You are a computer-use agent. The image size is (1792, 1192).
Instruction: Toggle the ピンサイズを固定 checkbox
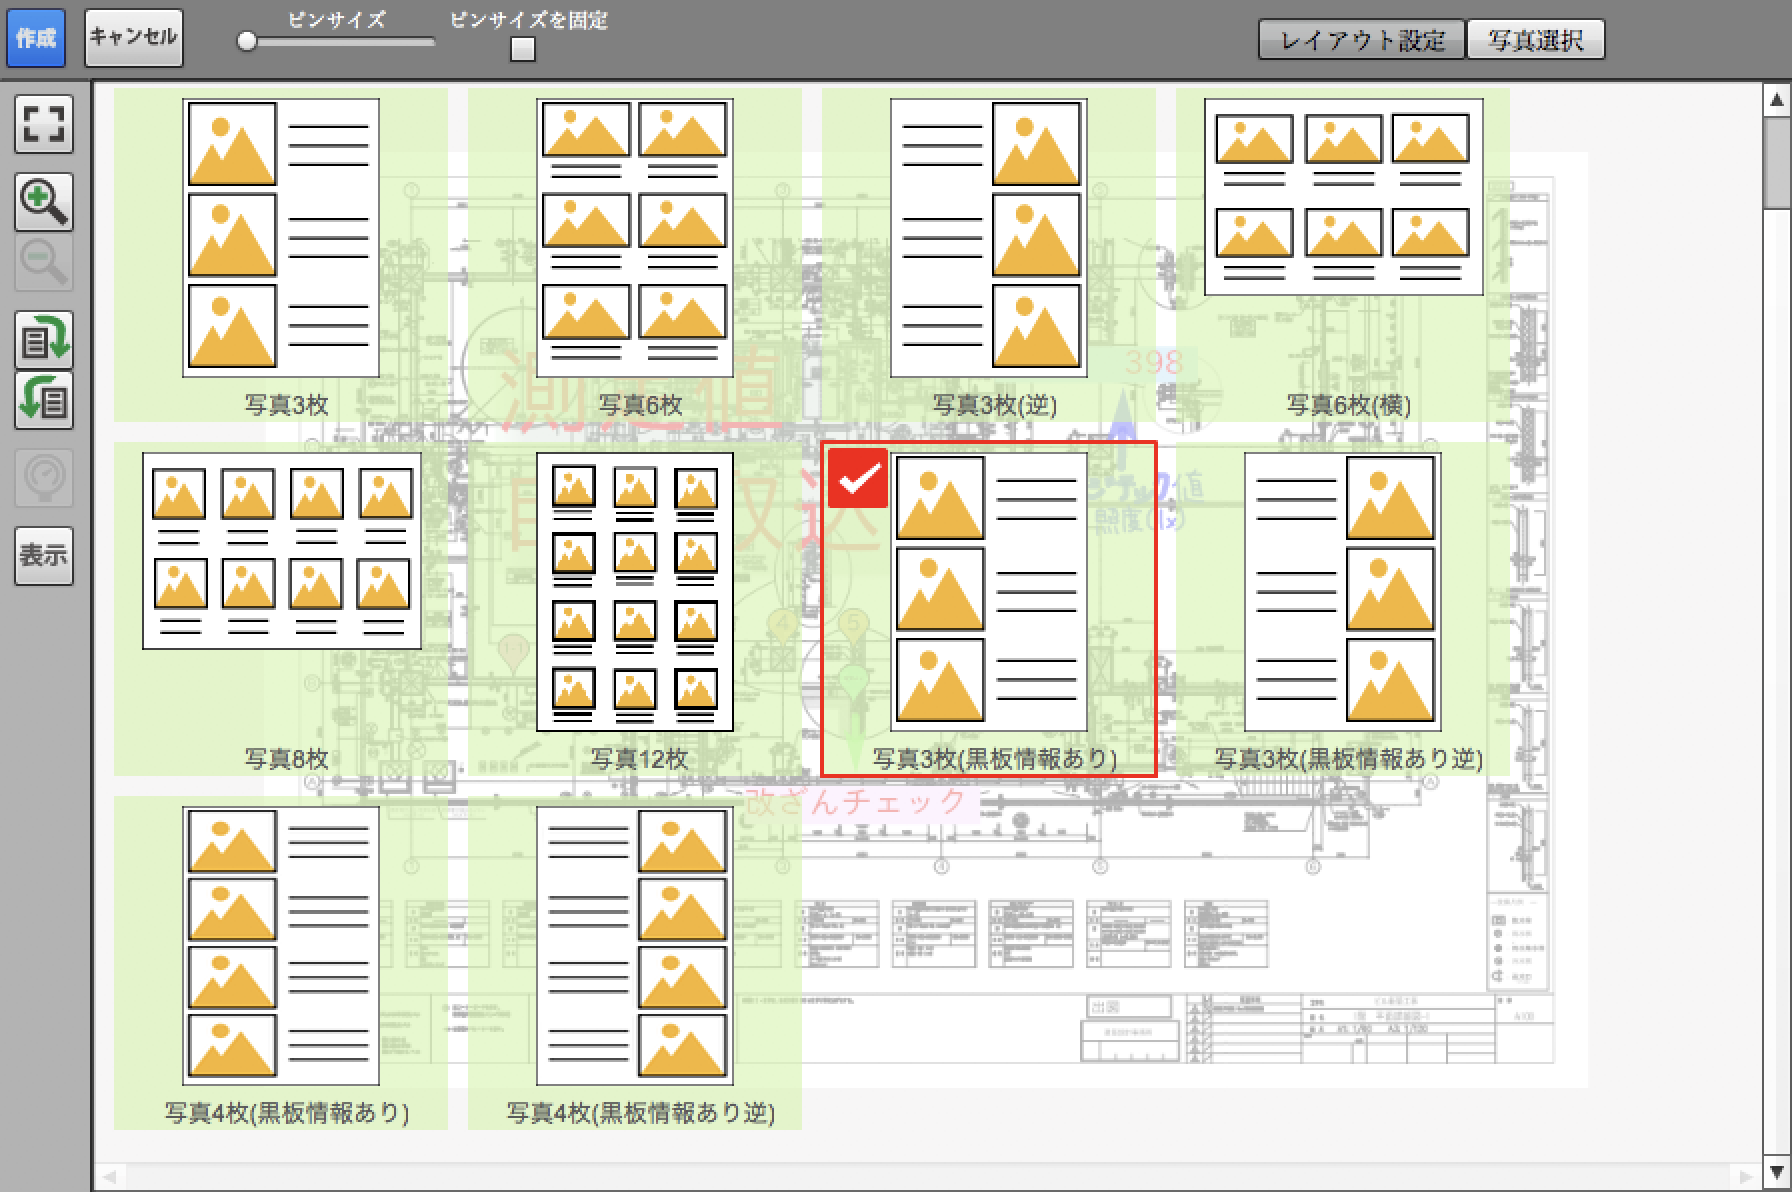click(522, 49)
